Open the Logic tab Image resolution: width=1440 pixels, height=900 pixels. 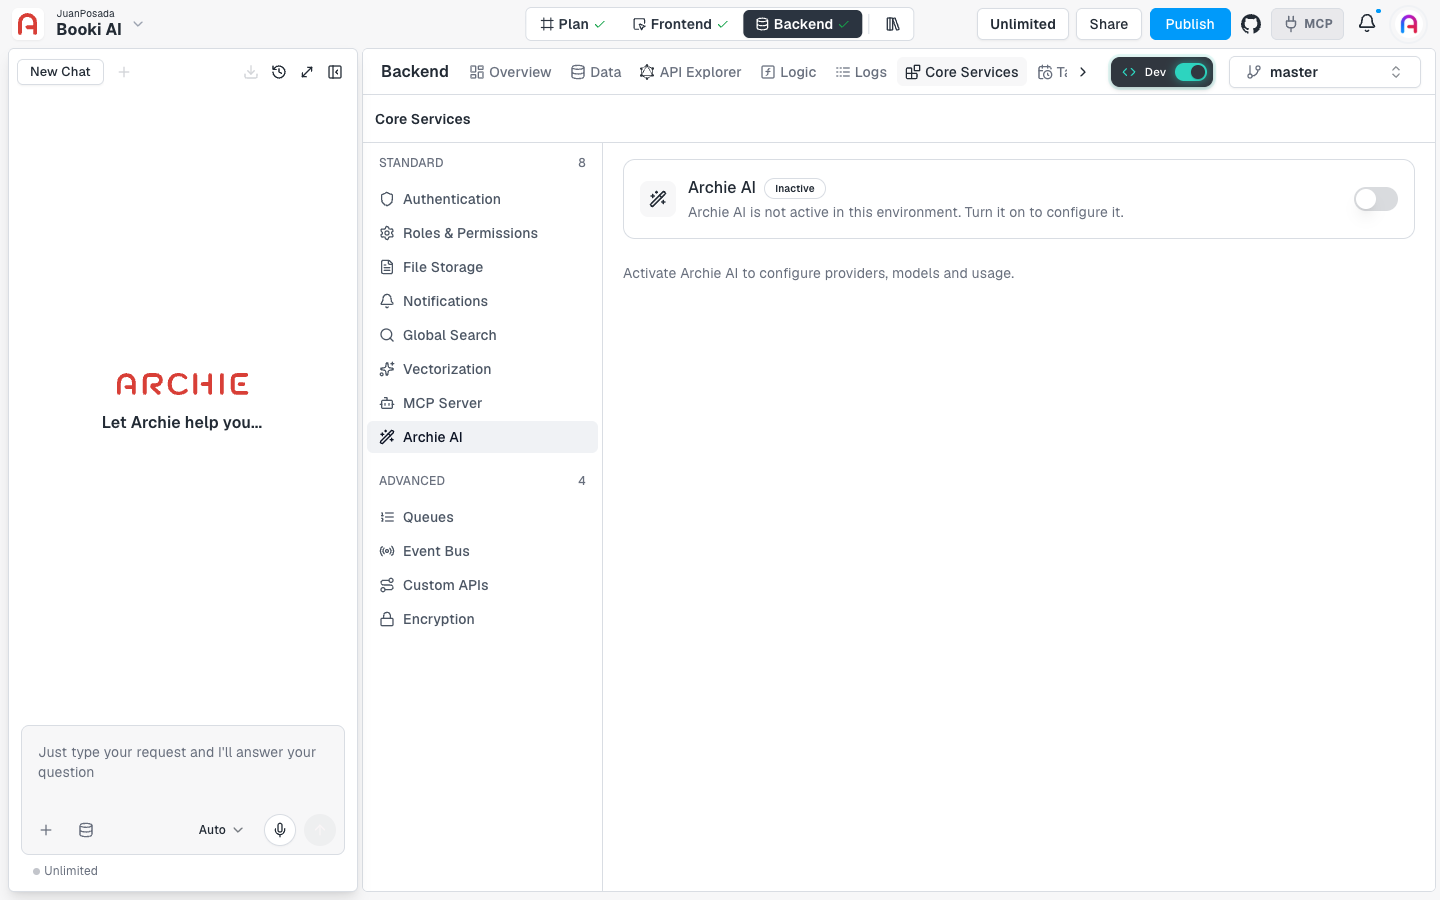[789, 72]
